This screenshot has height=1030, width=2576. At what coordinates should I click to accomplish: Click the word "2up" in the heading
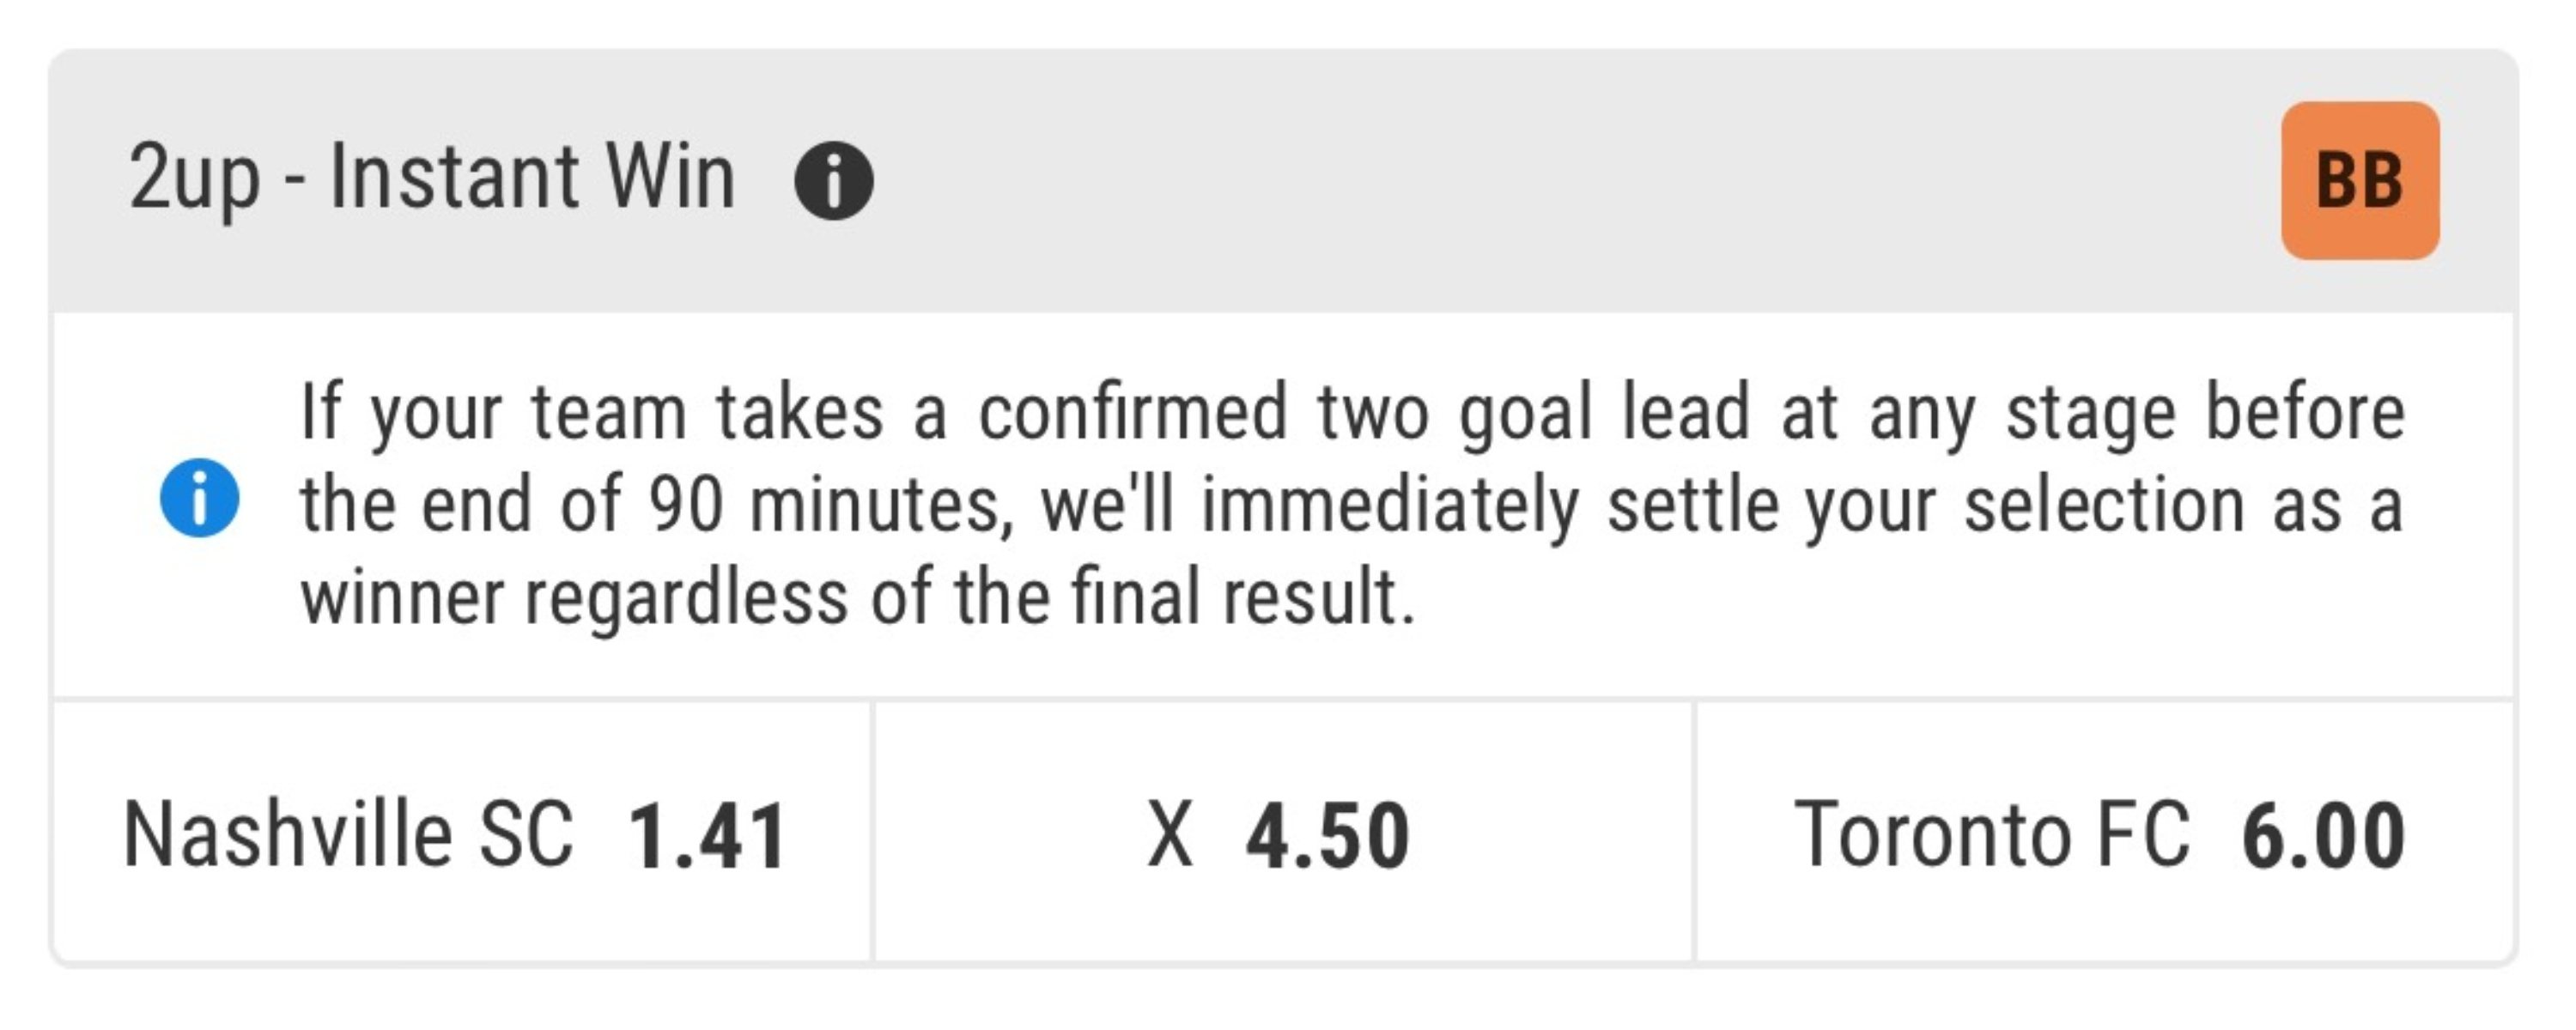coord(194,178)
